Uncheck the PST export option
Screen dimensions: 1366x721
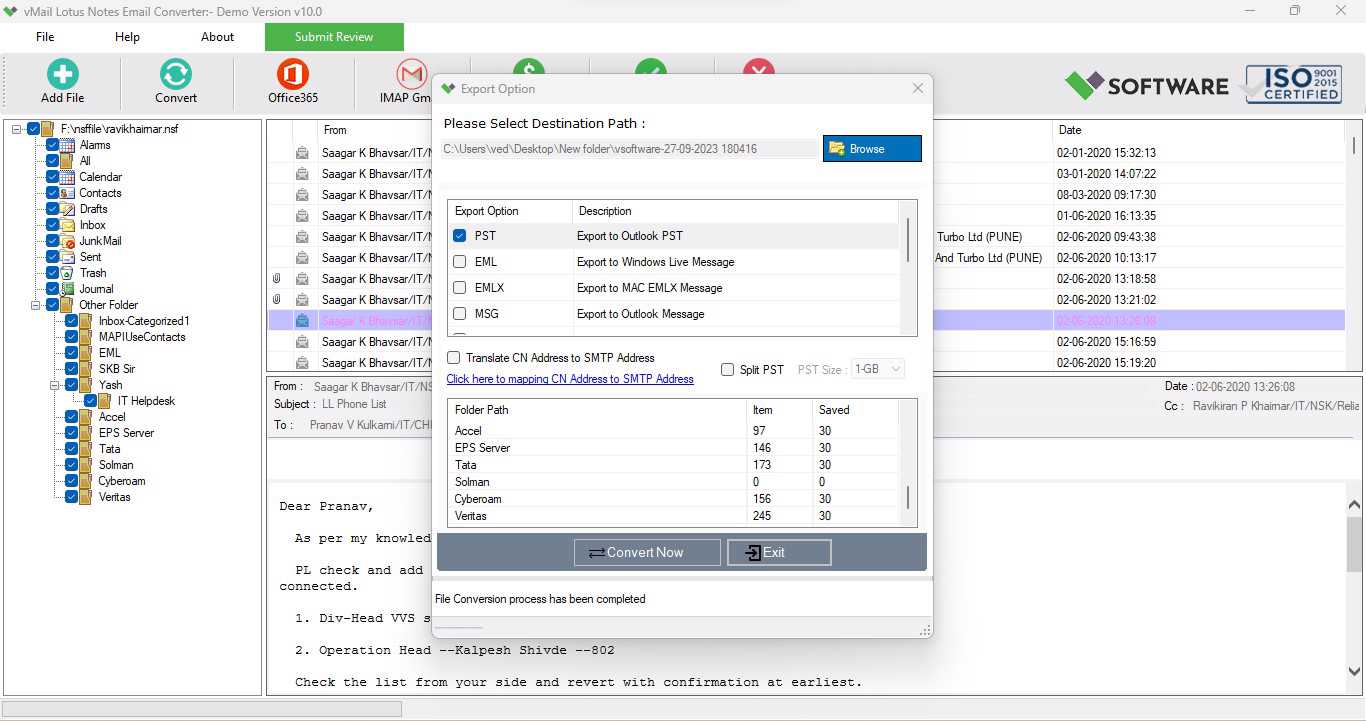point(460,236)
